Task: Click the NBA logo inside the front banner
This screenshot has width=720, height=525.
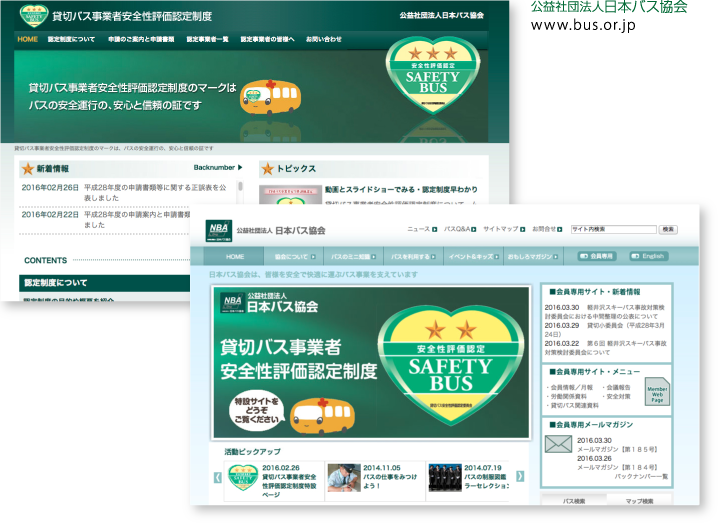Action: pos(232,303)
